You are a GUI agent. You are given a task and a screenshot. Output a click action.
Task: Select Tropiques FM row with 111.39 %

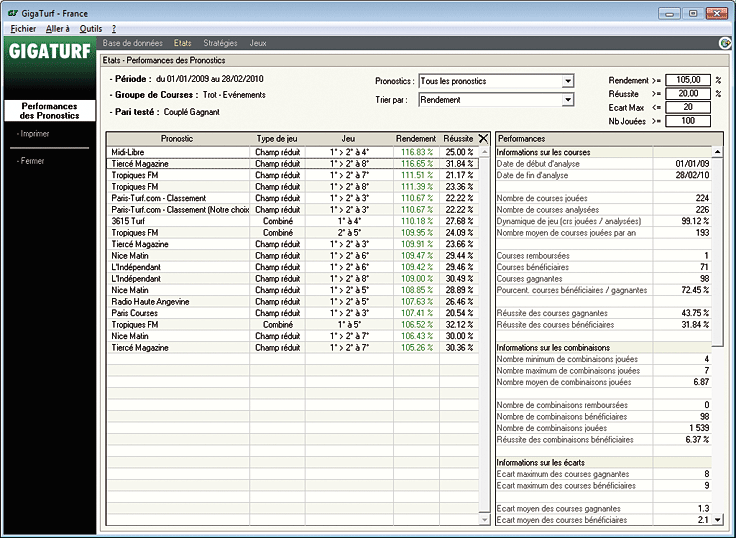pos(293,187)
